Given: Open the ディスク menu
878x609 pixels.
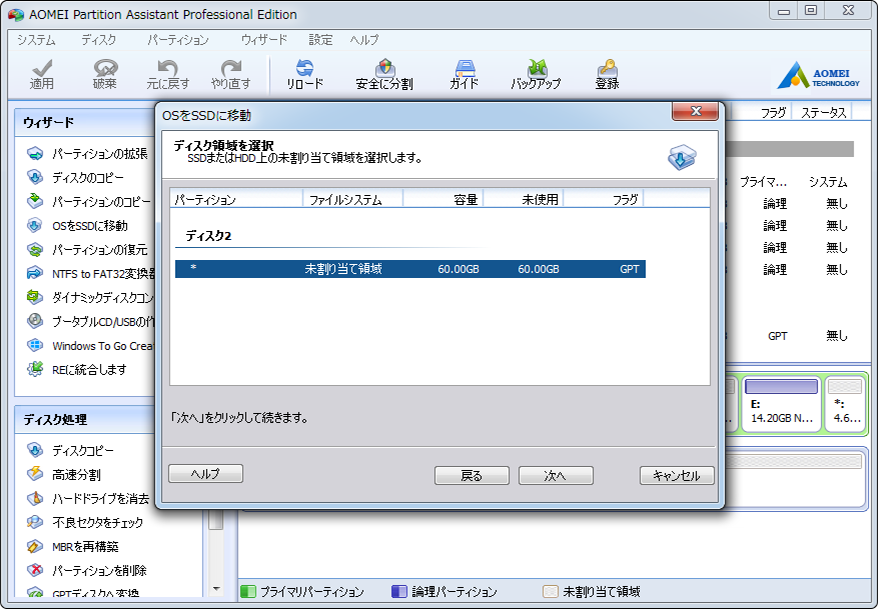Looking at the screenshot, I should tap(99, 40).
